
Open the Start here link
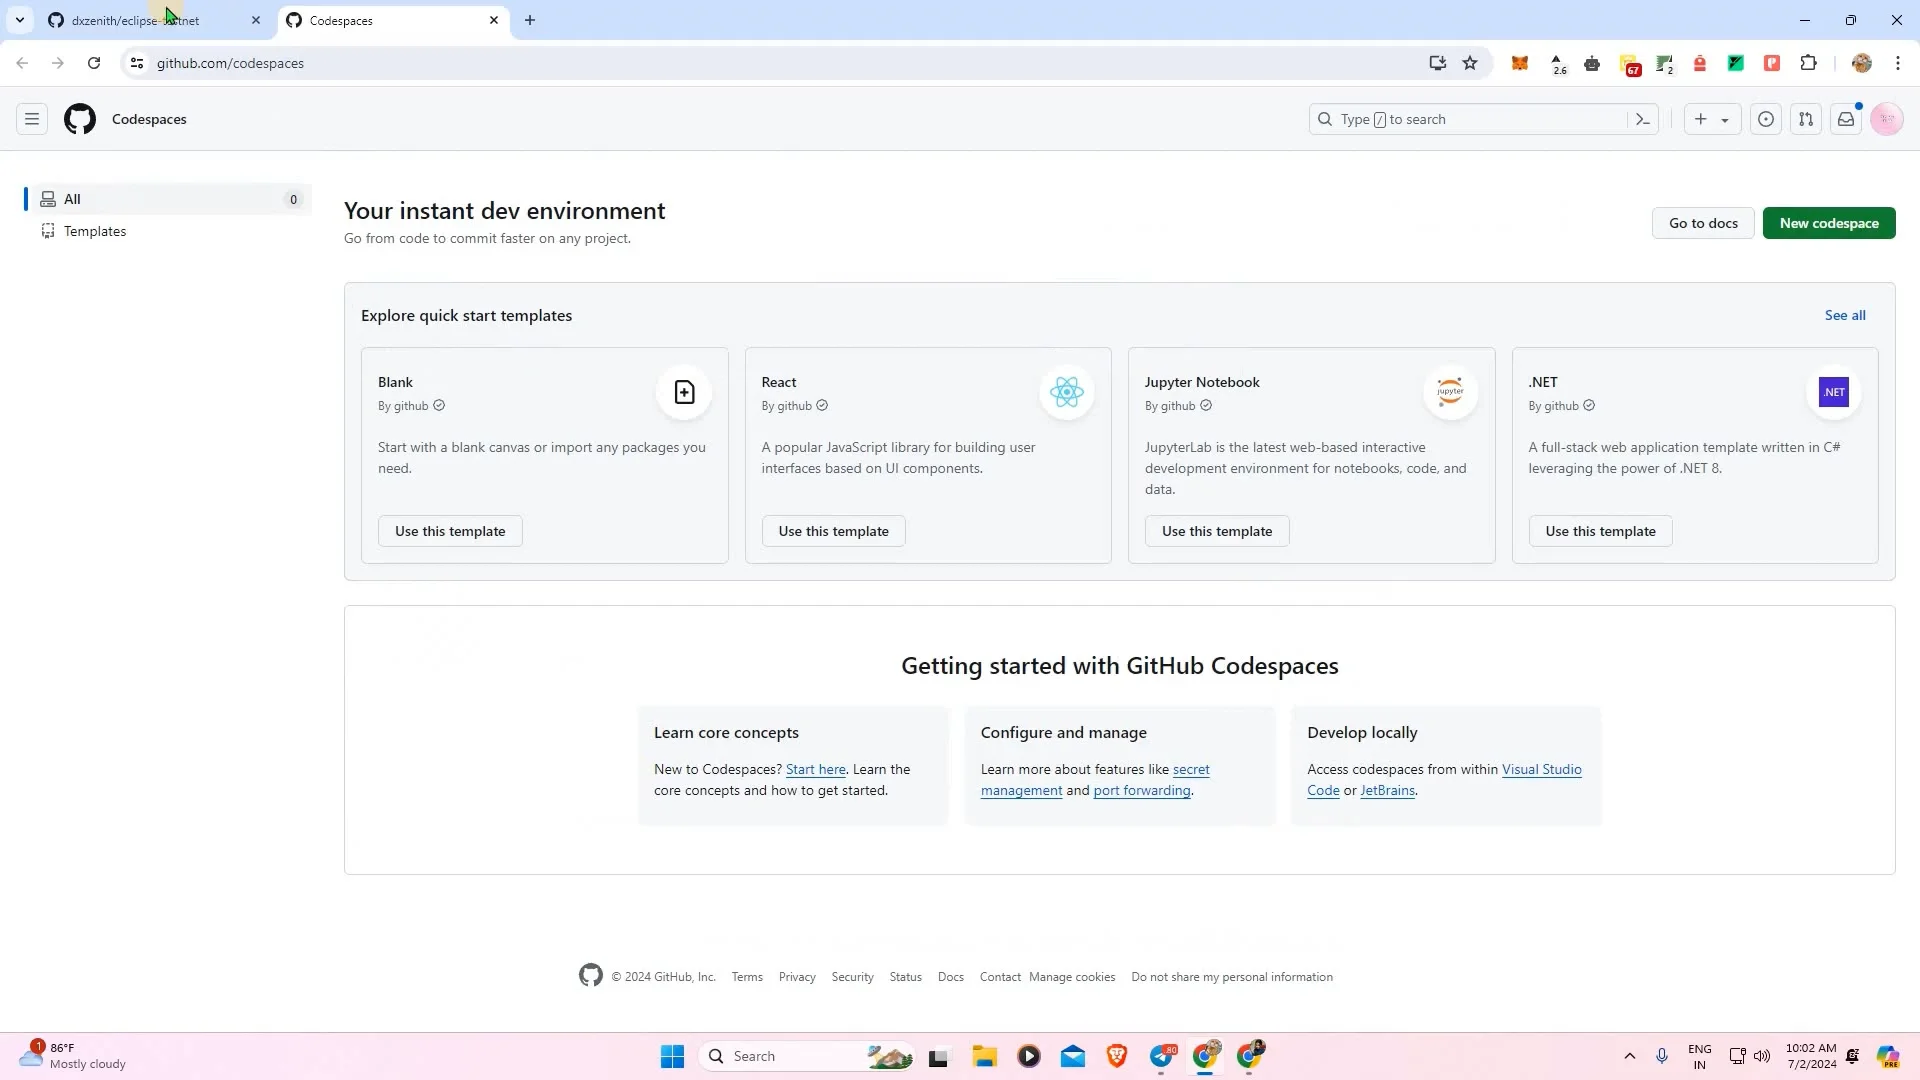click(816, 769)
